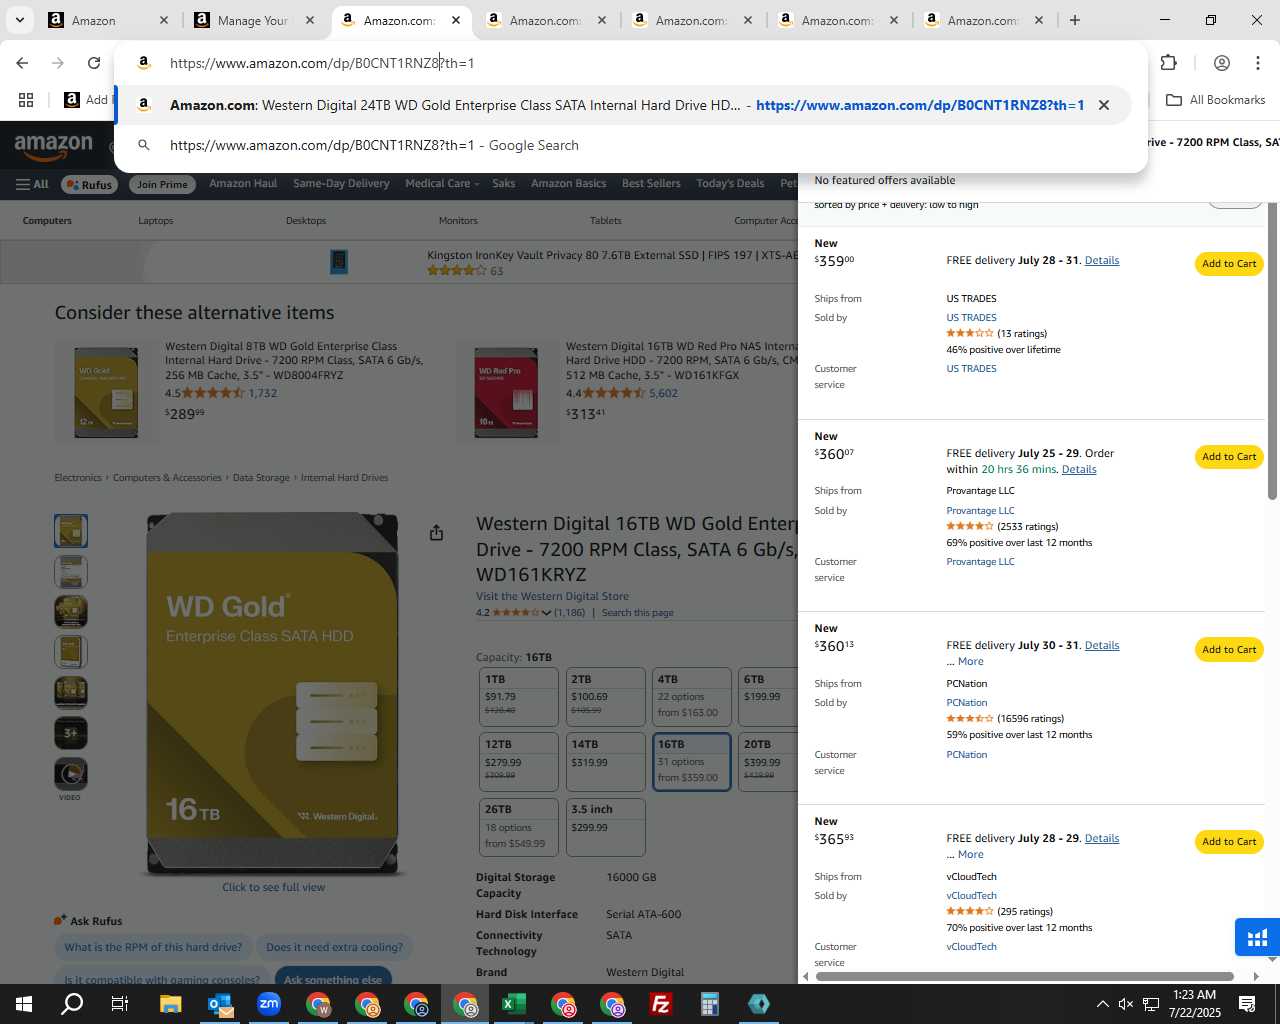Add the $365.93 vCloudTech offer to cart
Image resolution: width=1280 pixels, height=1024 pixels.
coord(1229,842)
